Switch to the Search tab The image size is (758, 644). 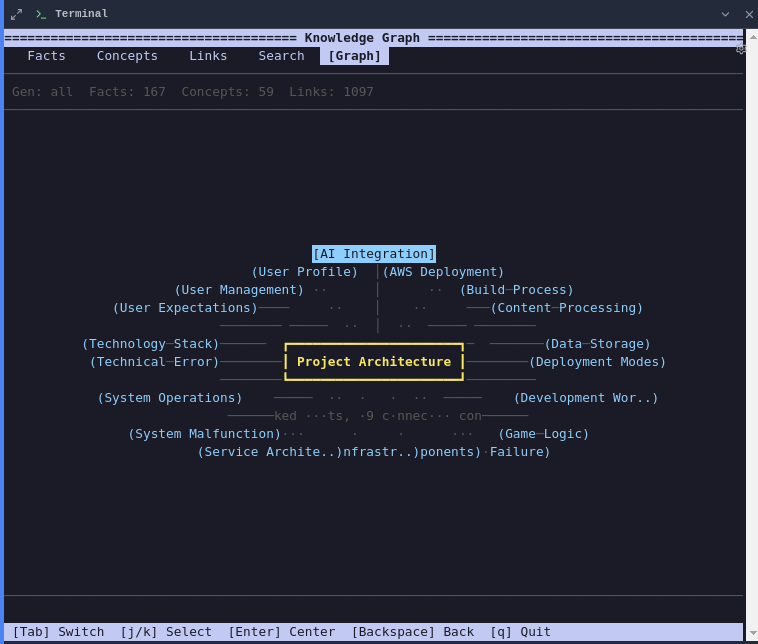[281, 56]
